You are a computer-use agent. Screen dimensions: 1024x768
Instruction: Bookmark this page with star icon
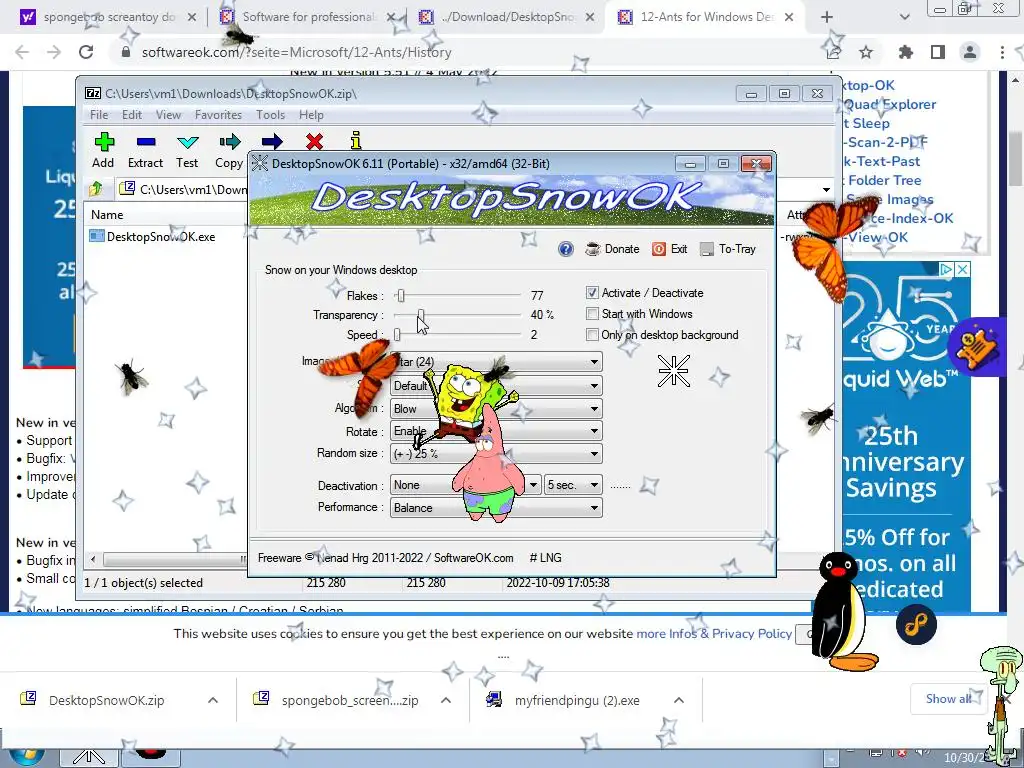click(x=866, y=52)
